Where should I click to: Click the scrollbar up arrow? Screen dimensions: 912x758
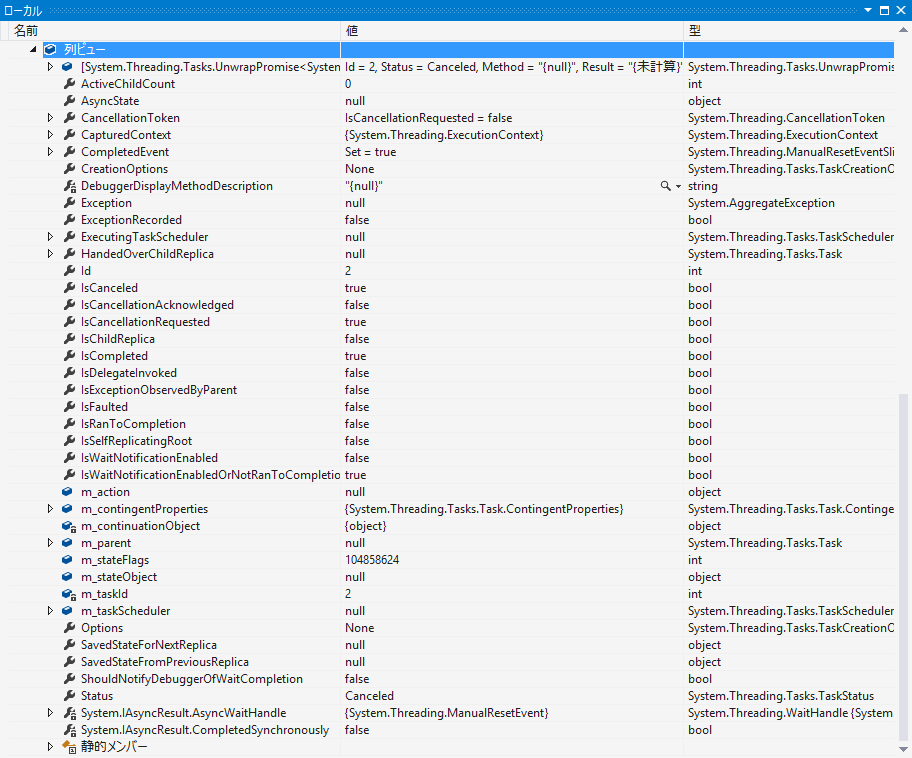click(x=903, y=30)
